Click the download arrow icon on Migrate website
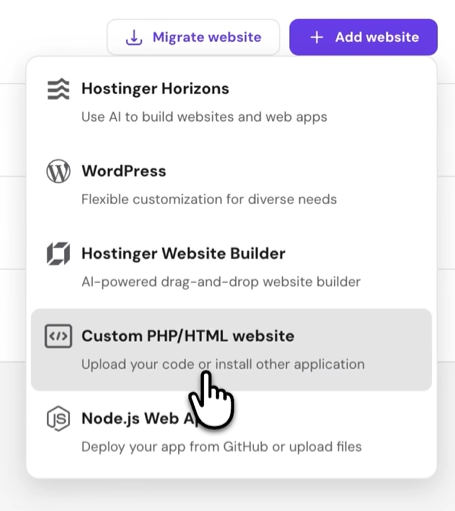The height and width of the screenshot is (511, 455). pos(134,37)
